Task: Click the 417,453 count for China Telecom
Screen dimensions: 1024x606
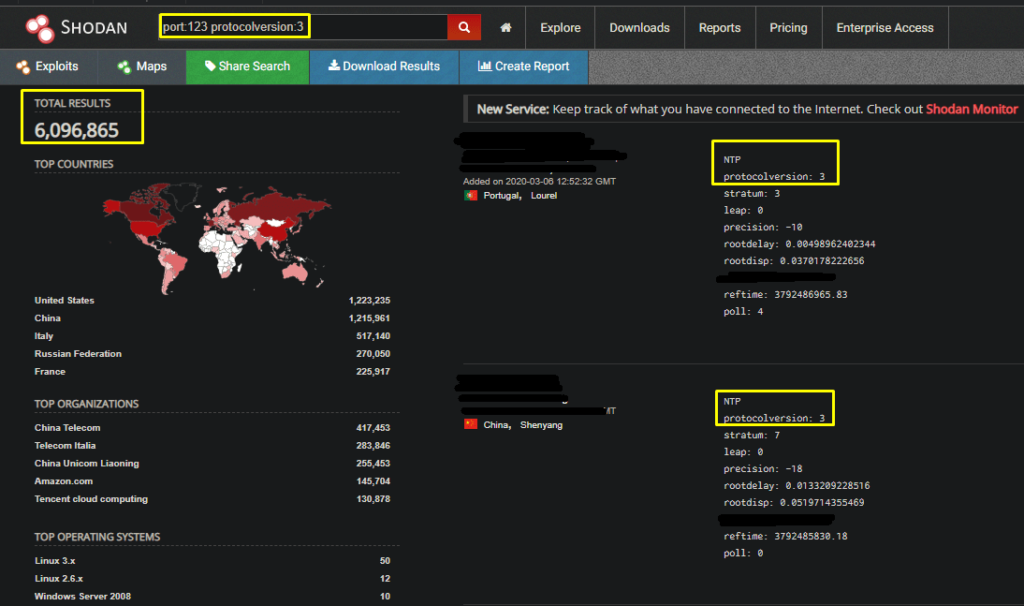Action: click(373, 428)
